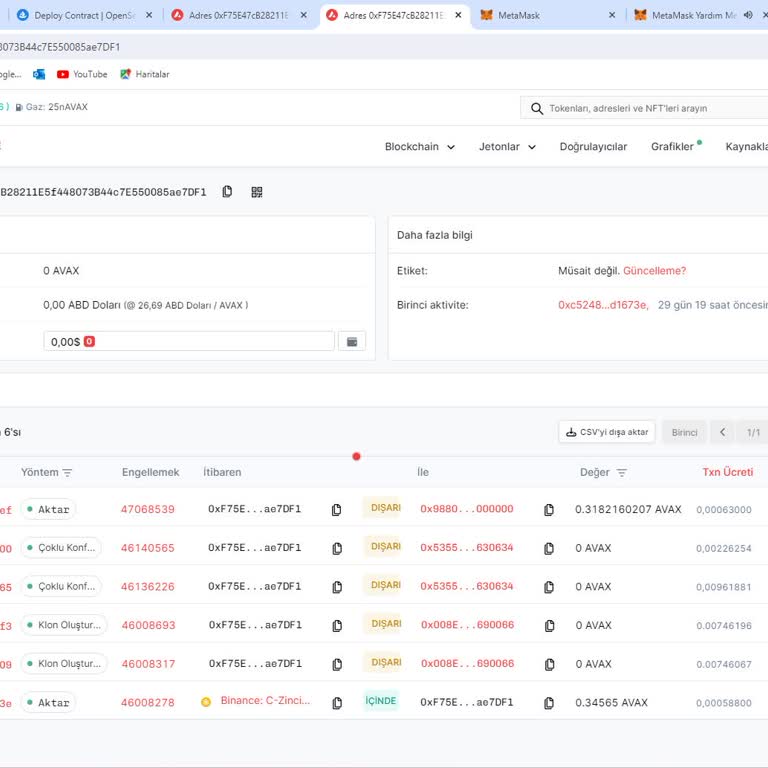Open the wallet icon beside token holdings

click(352, 341)
